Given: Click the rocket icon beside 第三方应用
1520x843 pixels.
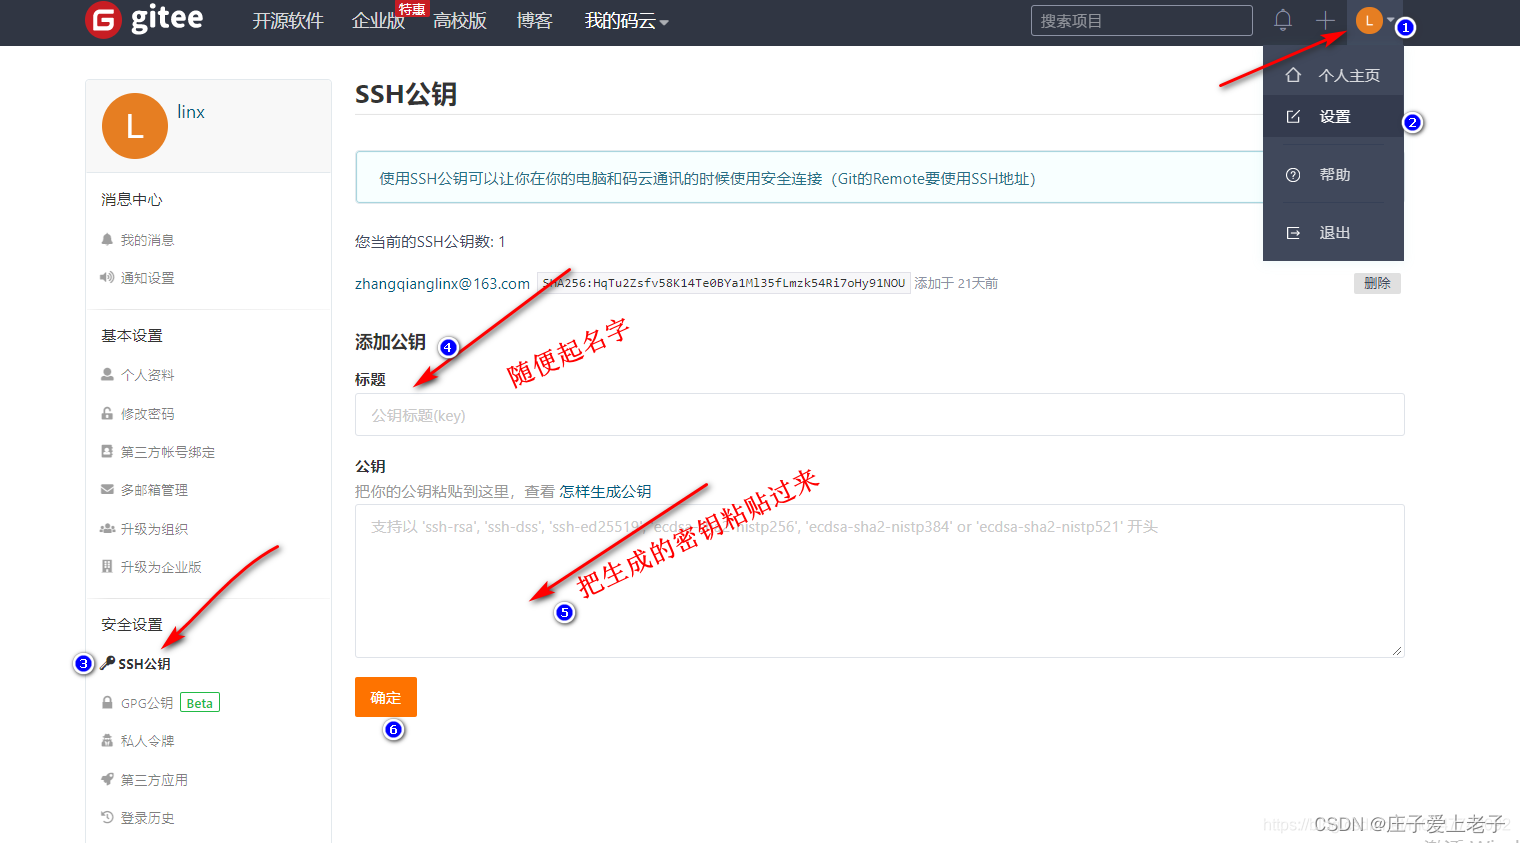Looking at the screenshot, I should pyautogui.click(x=107, y=779).
